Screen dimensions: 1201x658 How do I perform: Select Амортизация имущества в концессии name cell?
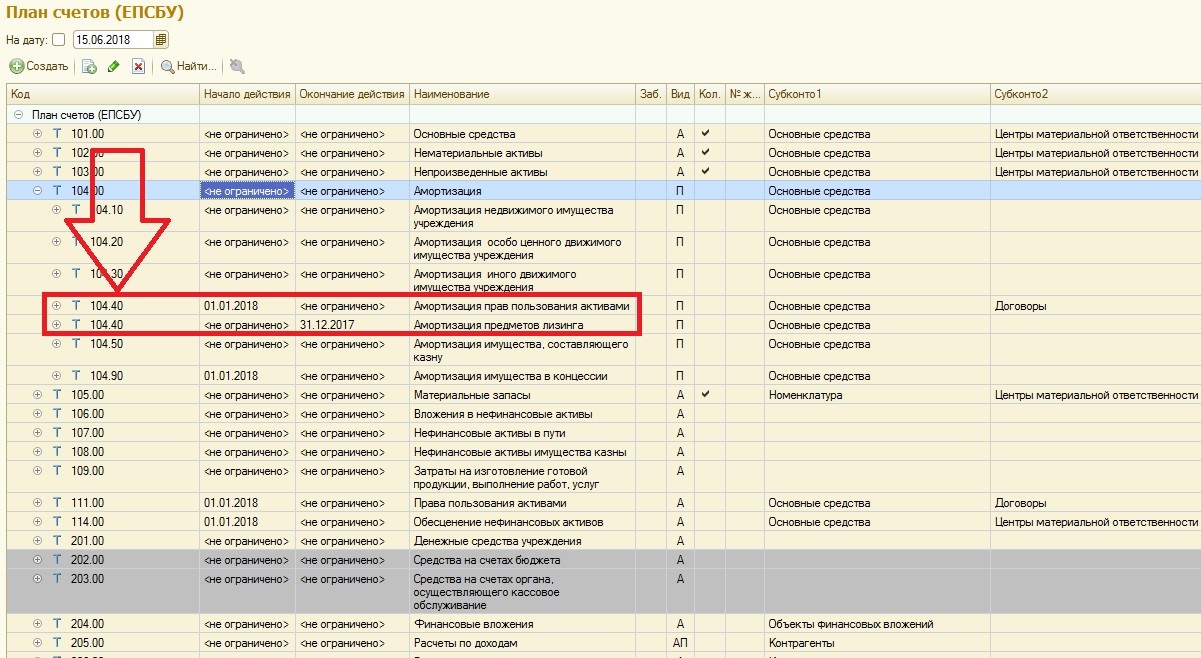coord(523,376)
